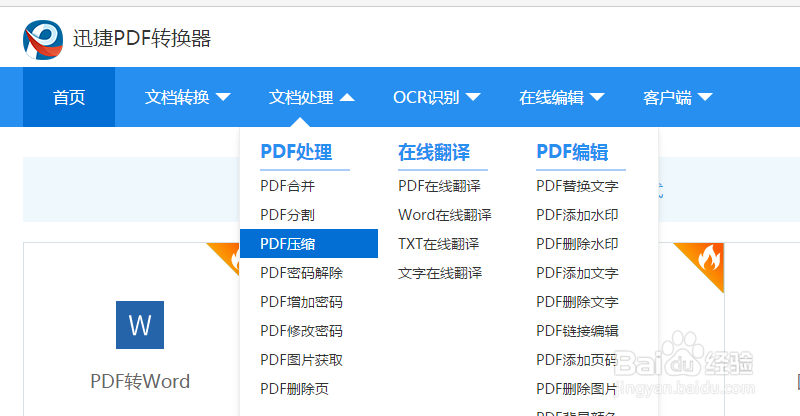Collapse the 文档处理 dropdown menu

click(x=312, y=97)
